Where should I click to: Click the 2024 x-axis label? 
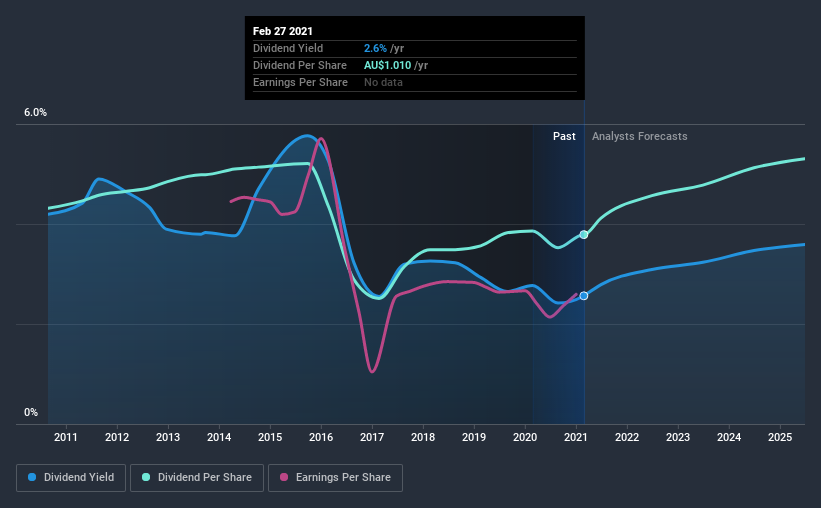tap(729, 437)
